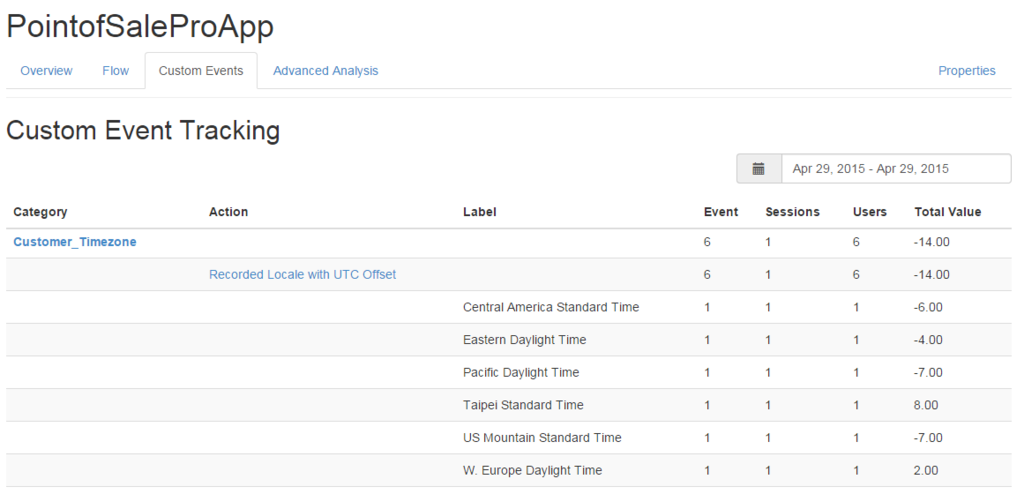1024x494 pixels.
Task: Click the Sessions column header
Action: (792, 212)
